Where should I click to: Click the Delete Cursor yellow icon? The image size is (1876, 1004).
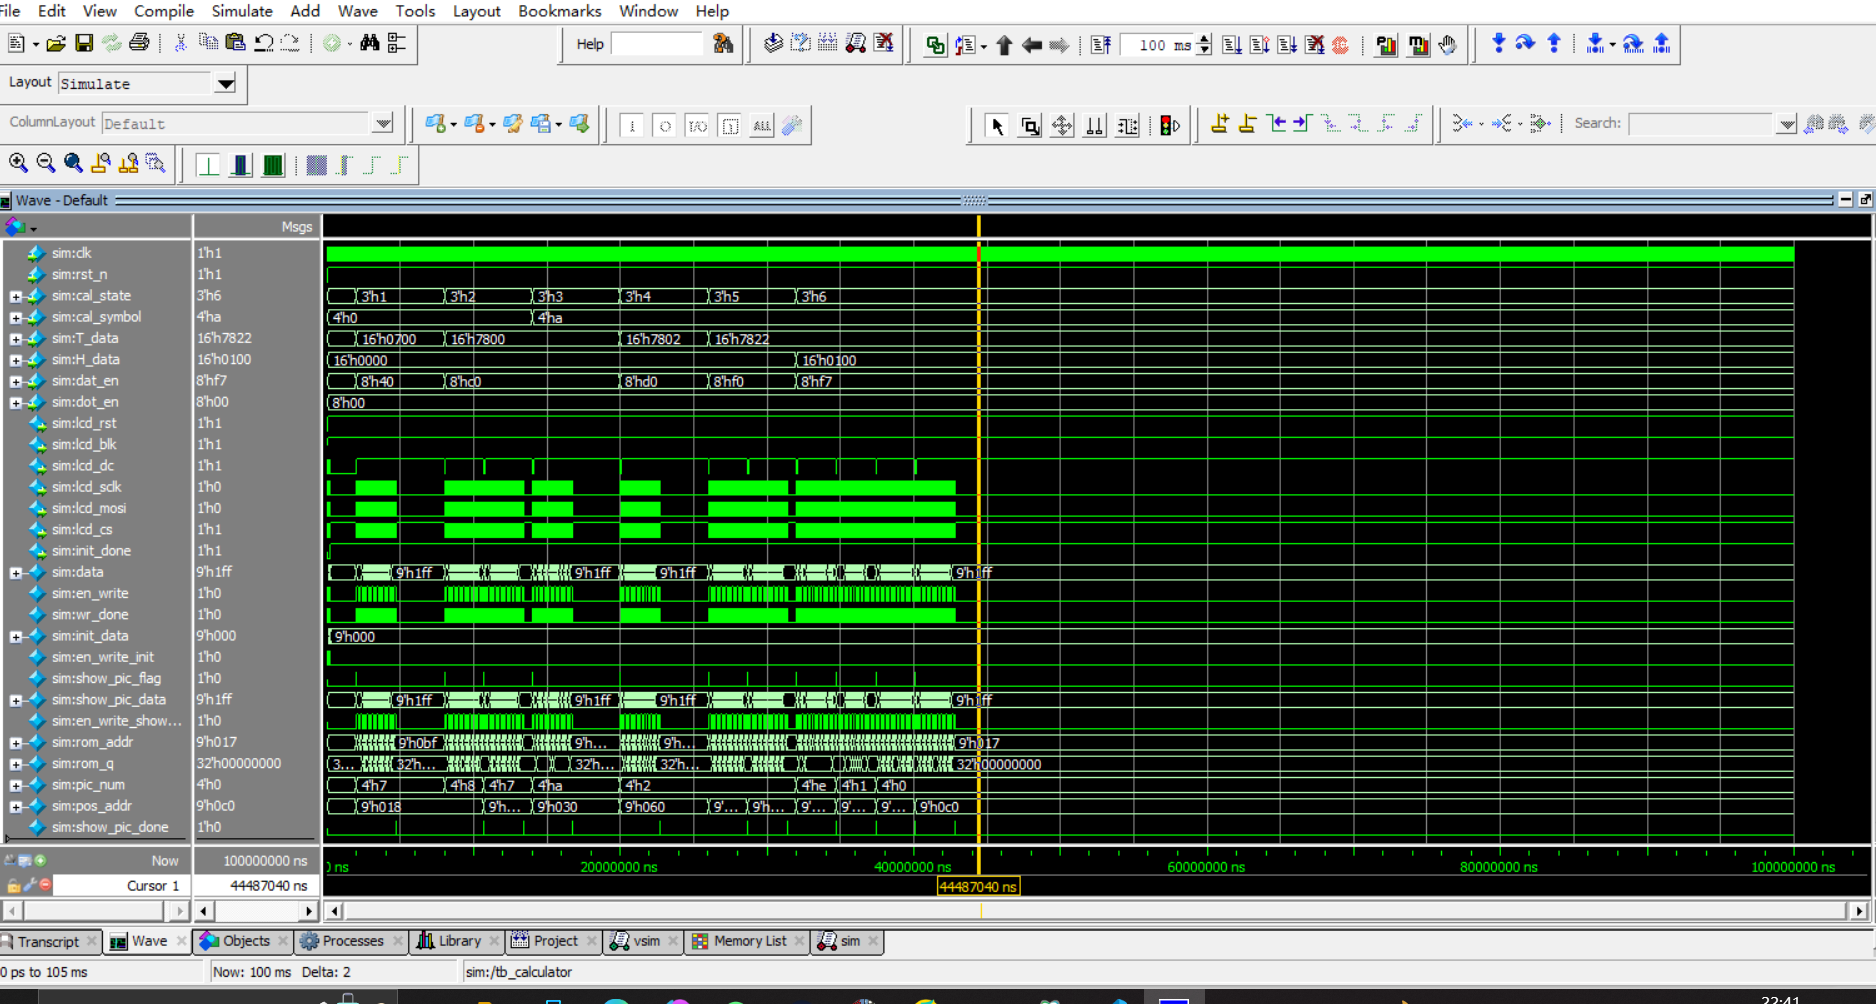[x=1247, y=124]
